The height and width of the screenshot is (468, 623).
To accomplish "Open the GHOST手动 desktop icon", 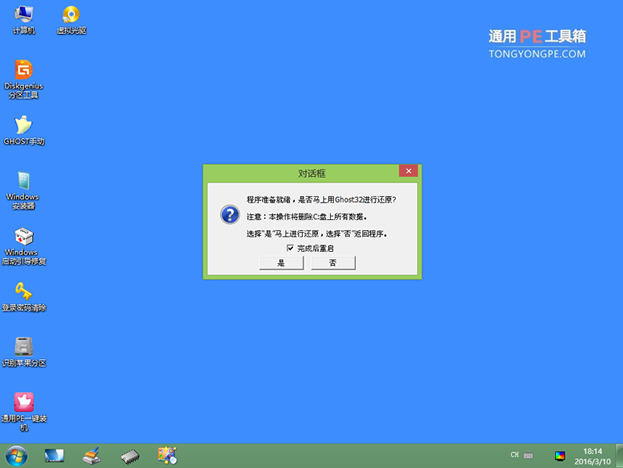I will [21, 127].
